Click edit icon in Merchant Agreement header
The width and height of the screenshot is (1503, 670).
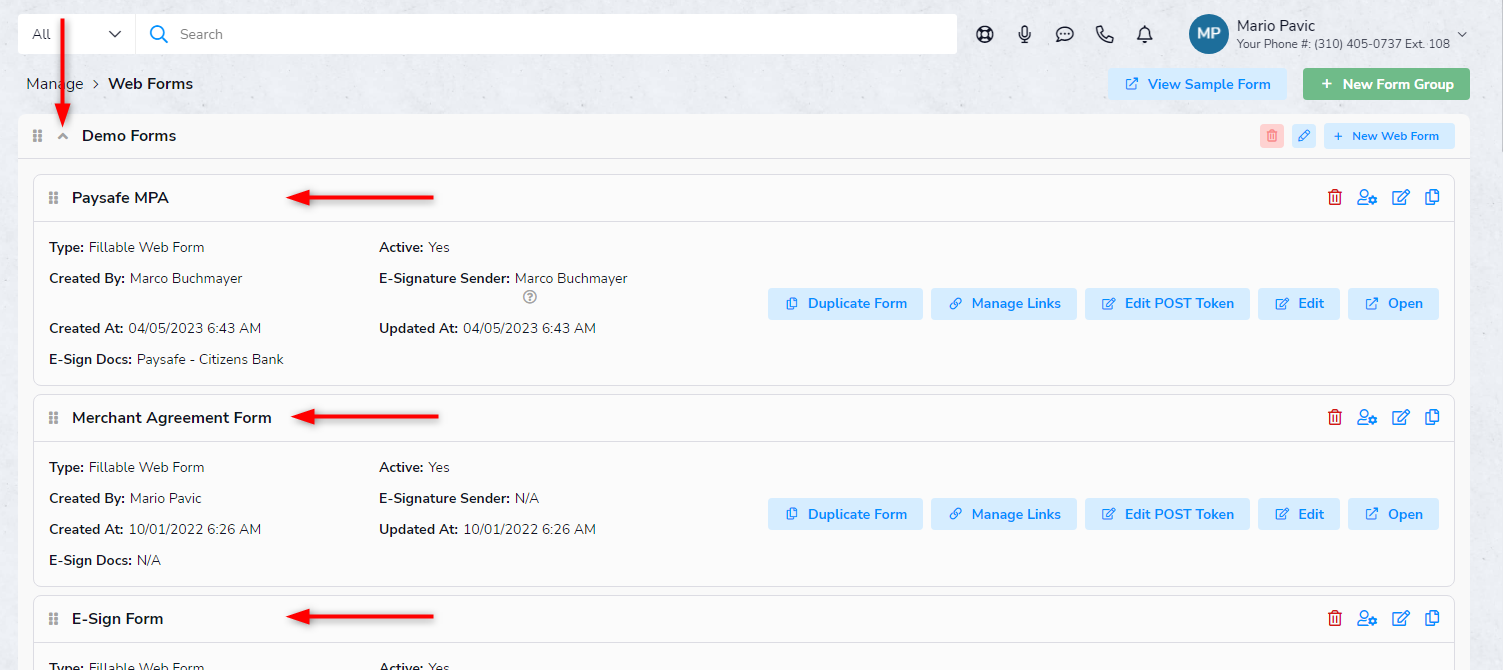1401,417
